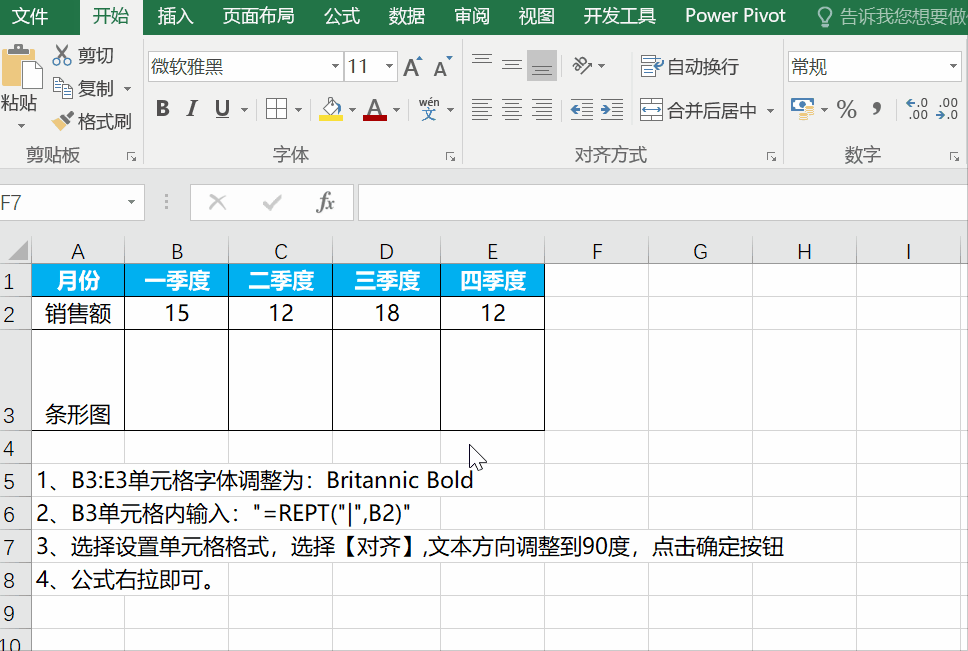Screen dimensions: 968x651
Task: Open Alignment (对齐方式) dialog launcher
Action: 771,157
